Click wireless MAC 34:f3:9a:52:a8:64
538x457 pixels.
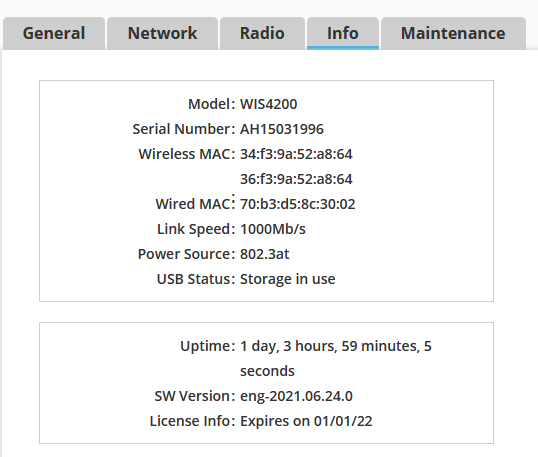pos(296,154)
